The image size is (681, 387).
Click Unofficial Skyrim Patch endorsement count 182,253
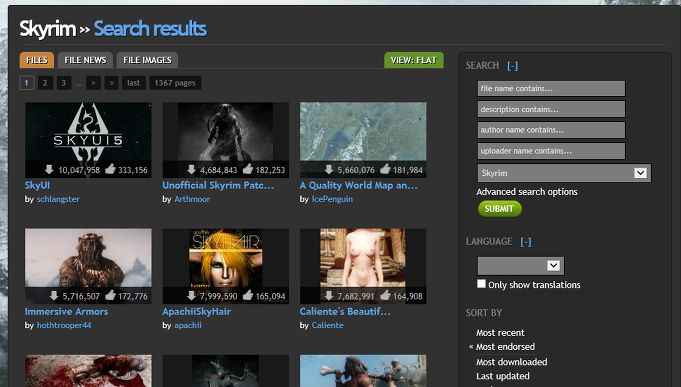pyautogui.click(x=270, y=170)
